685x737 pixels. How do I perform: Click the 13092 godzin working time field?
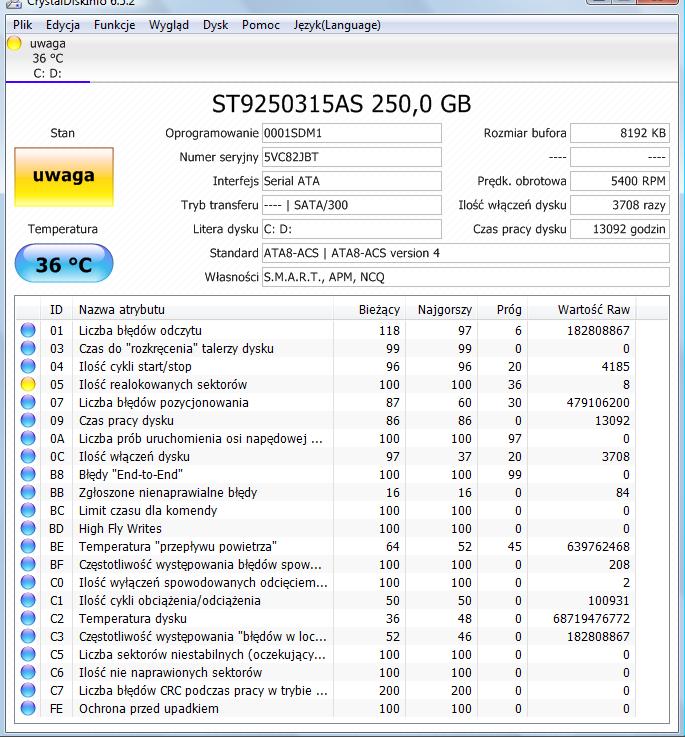point(620,229)
